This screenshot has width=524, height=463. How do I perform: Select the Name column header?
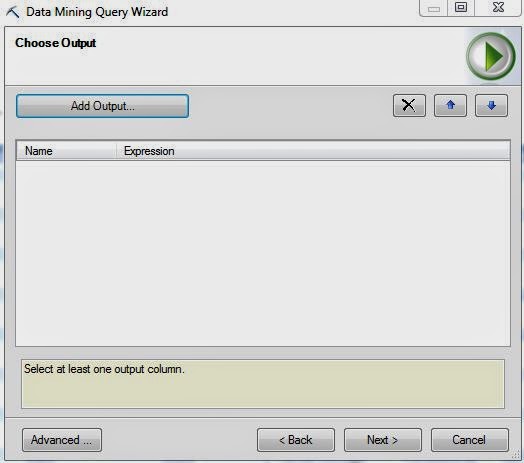pos(66,151)
